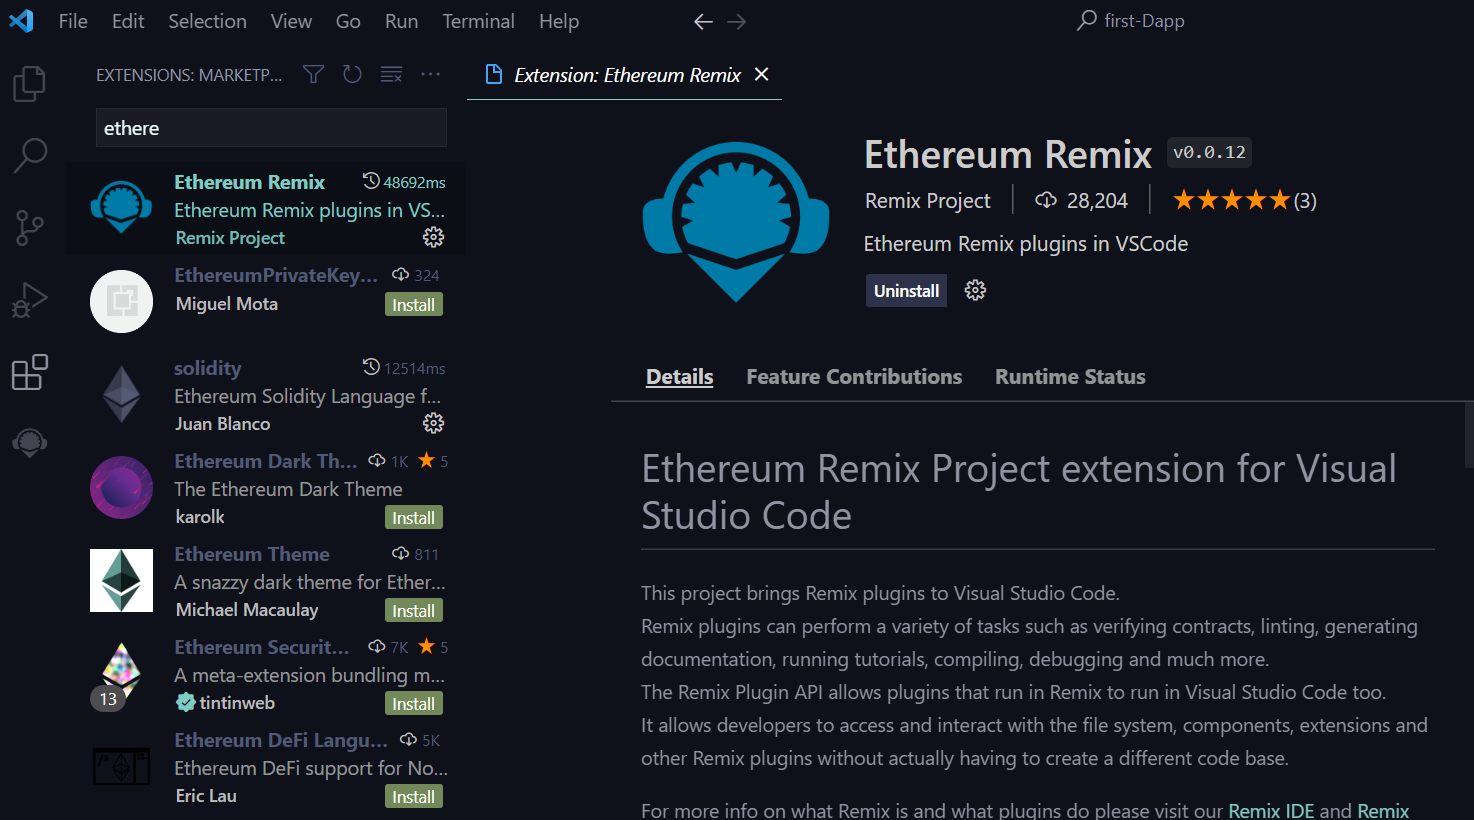Image resolution: width=1474 pixels, height=820 pixels.
Task: Open the Run menu
Action: pyautogui.click(x=401, y=21)
